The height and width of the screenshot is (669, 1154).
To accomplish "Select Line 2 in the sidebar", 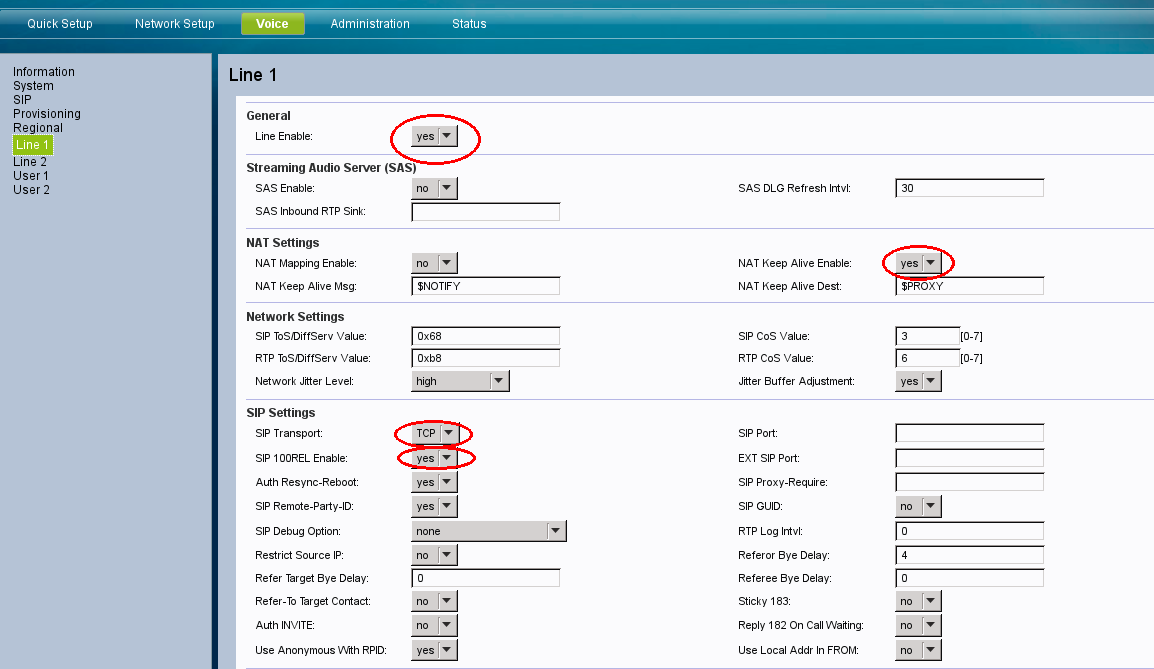I will [x=30, y=162].
